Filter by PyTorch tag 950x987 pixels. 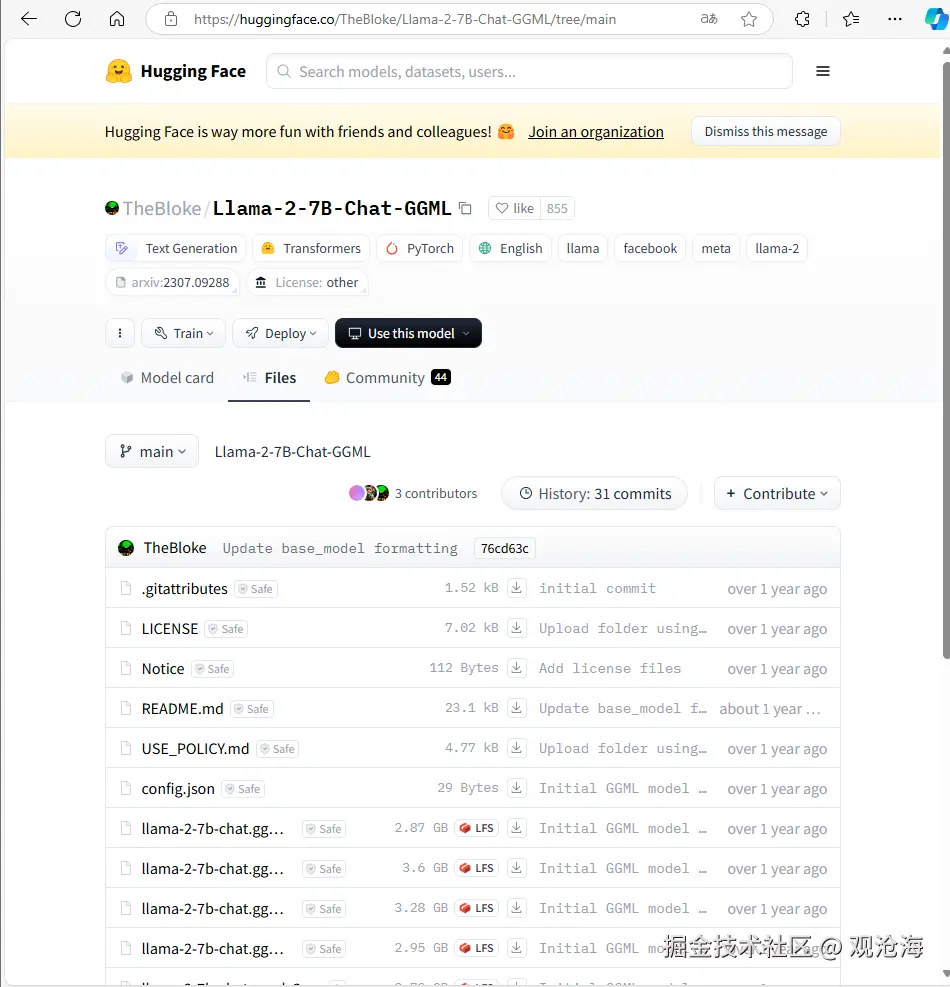click(419, 249)
